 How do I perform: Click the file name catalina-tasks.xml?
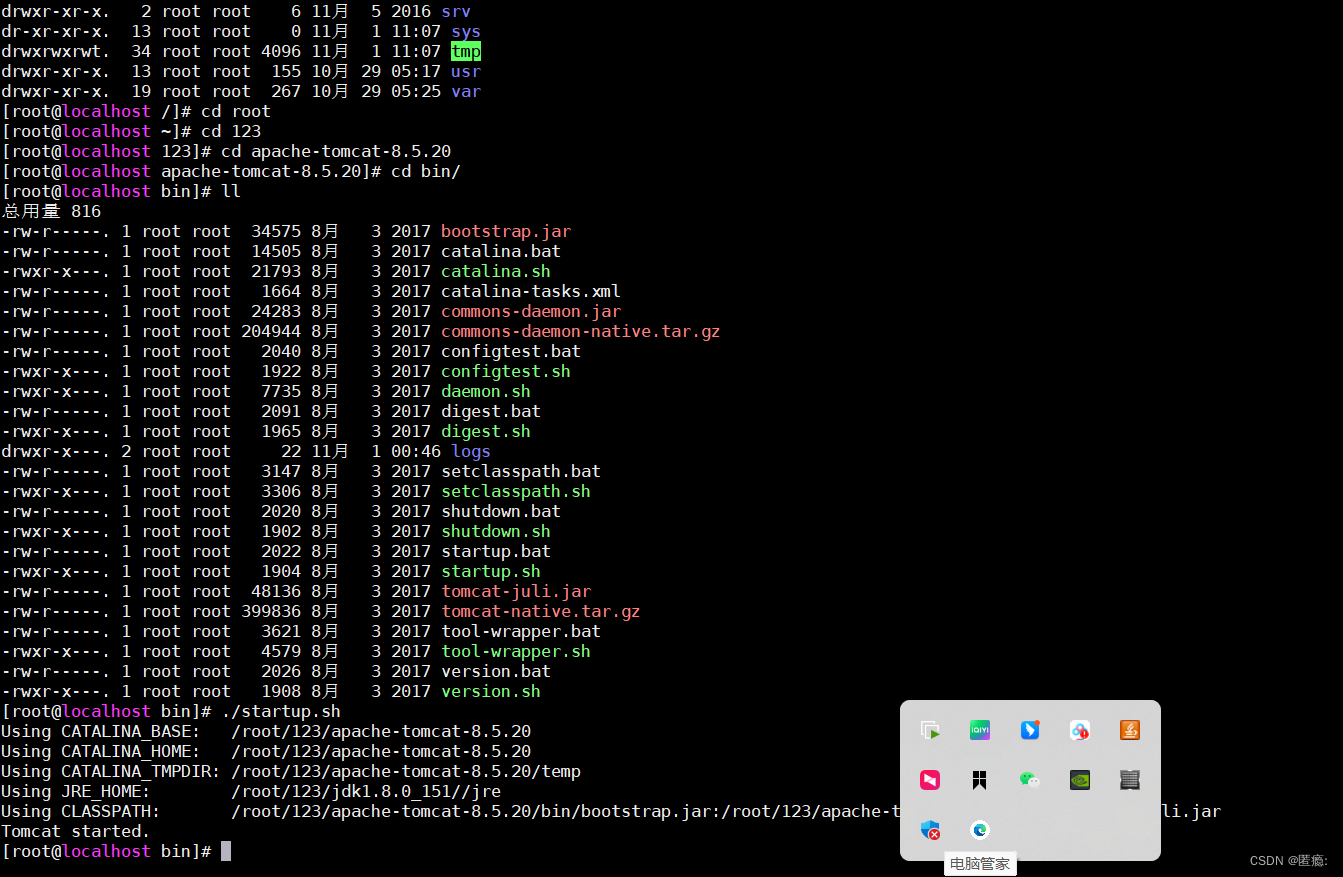point(531,291)
